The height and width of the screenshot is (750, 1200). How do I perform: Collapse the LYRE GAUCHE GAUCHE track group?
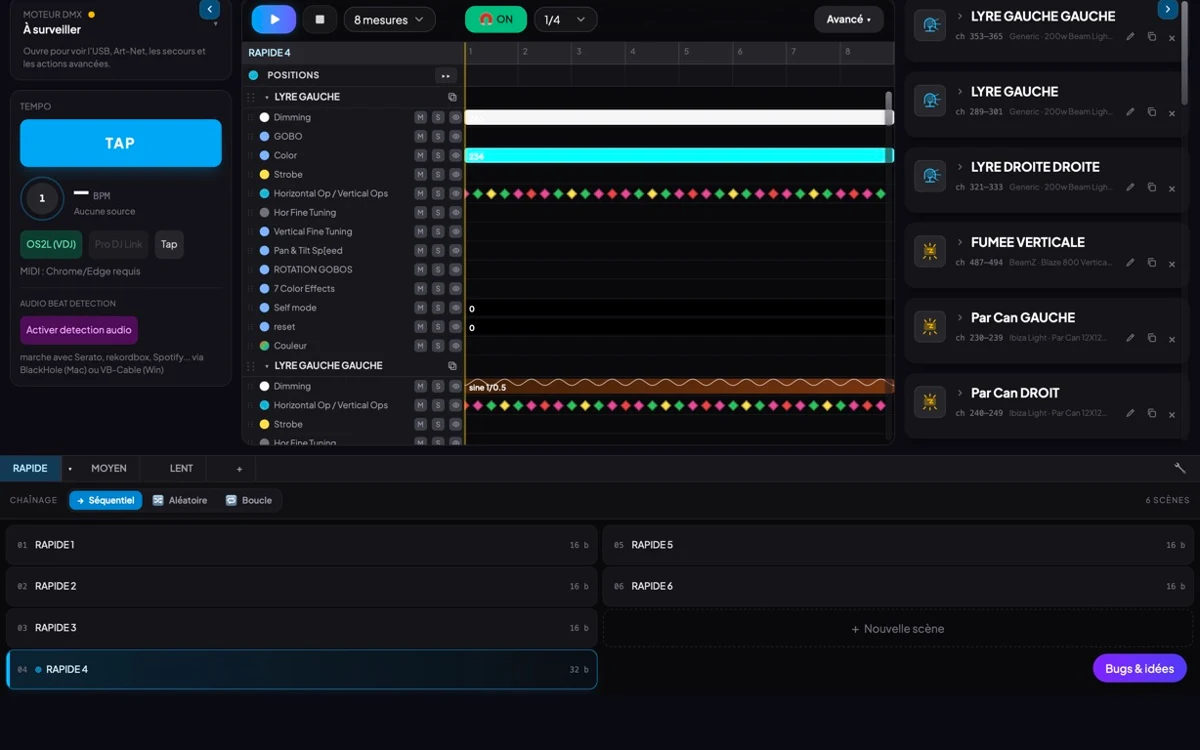267,366
